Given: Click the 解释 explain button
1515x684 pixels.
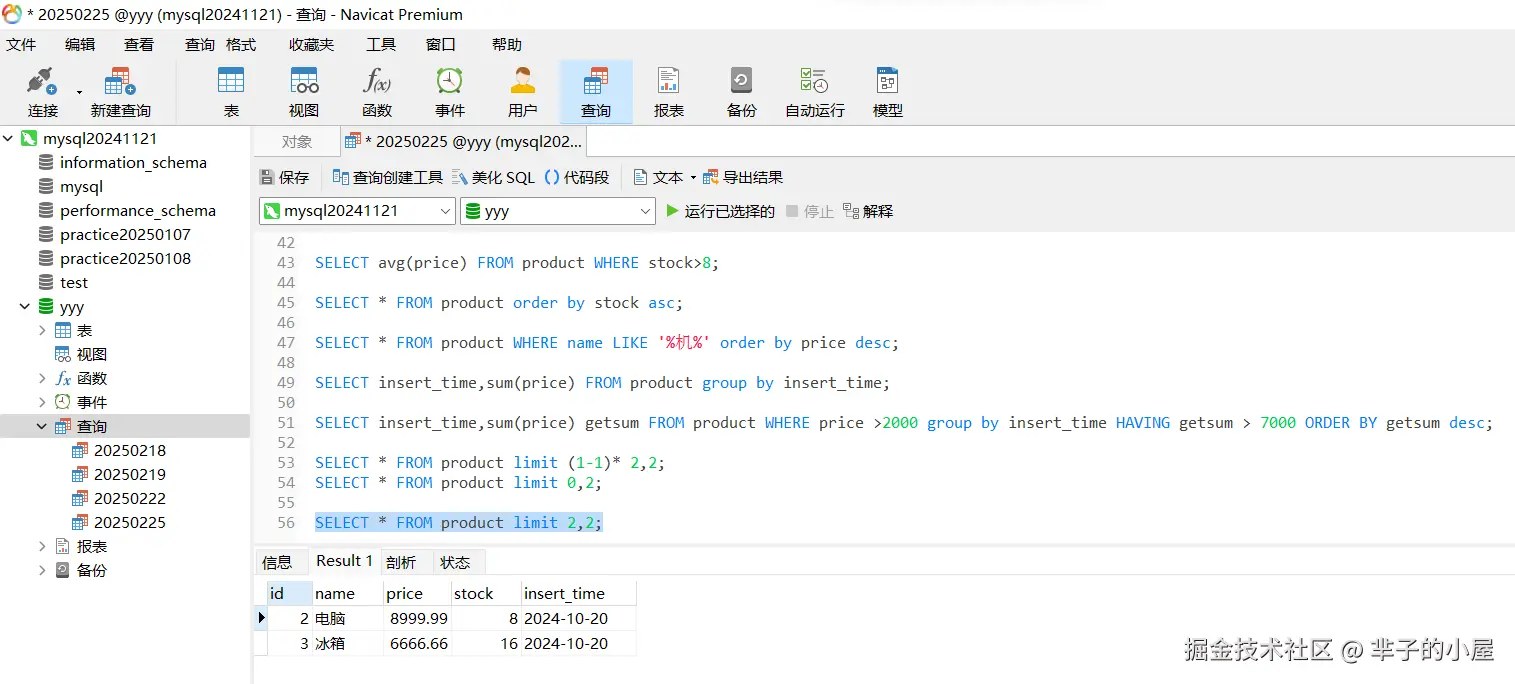Looking at the screenshot, I should (868, 211).
